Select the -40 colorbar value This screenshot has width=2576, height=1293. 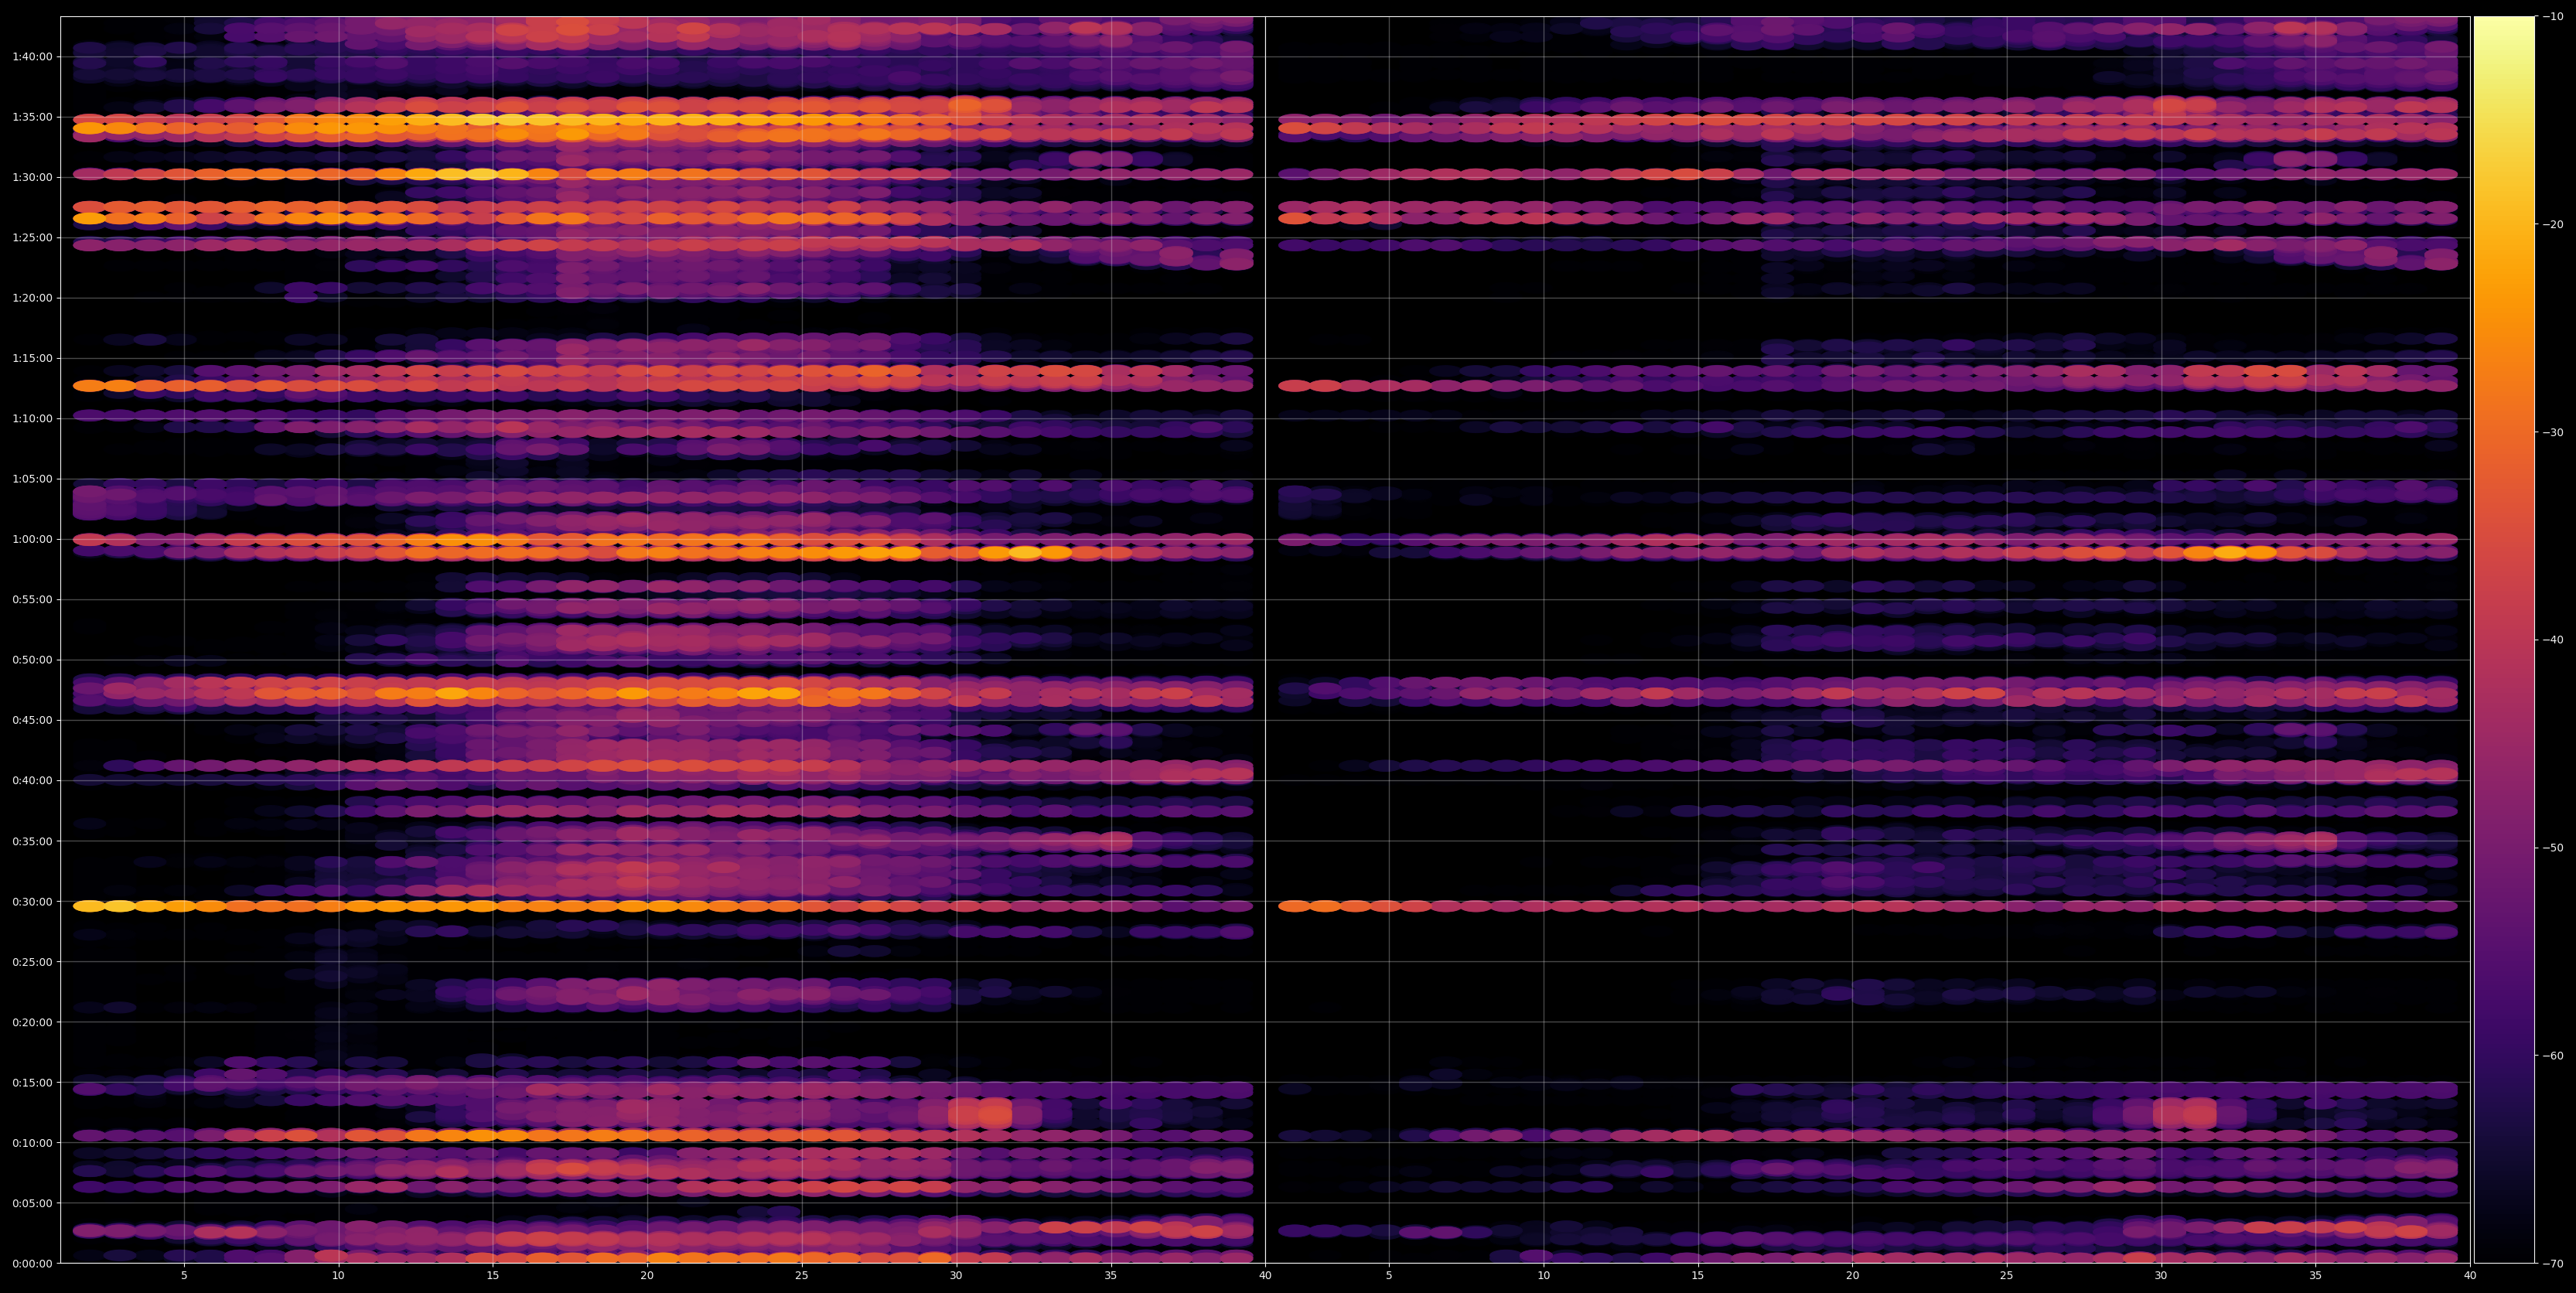coord(2553,640)
